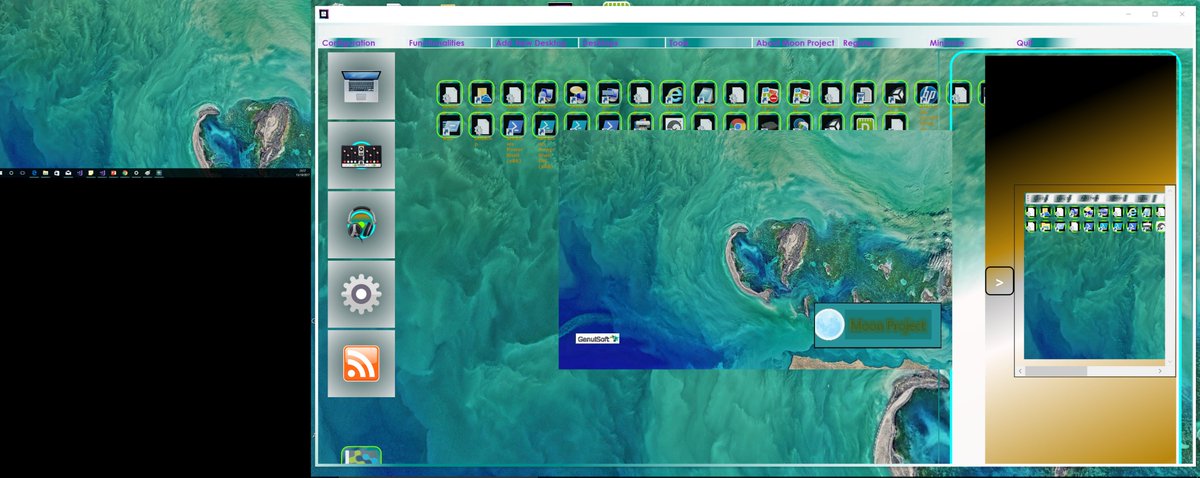Open the laptop icon in the sidebar
The height and width of the screenshot is (478, 1200).
coord(361,85)
